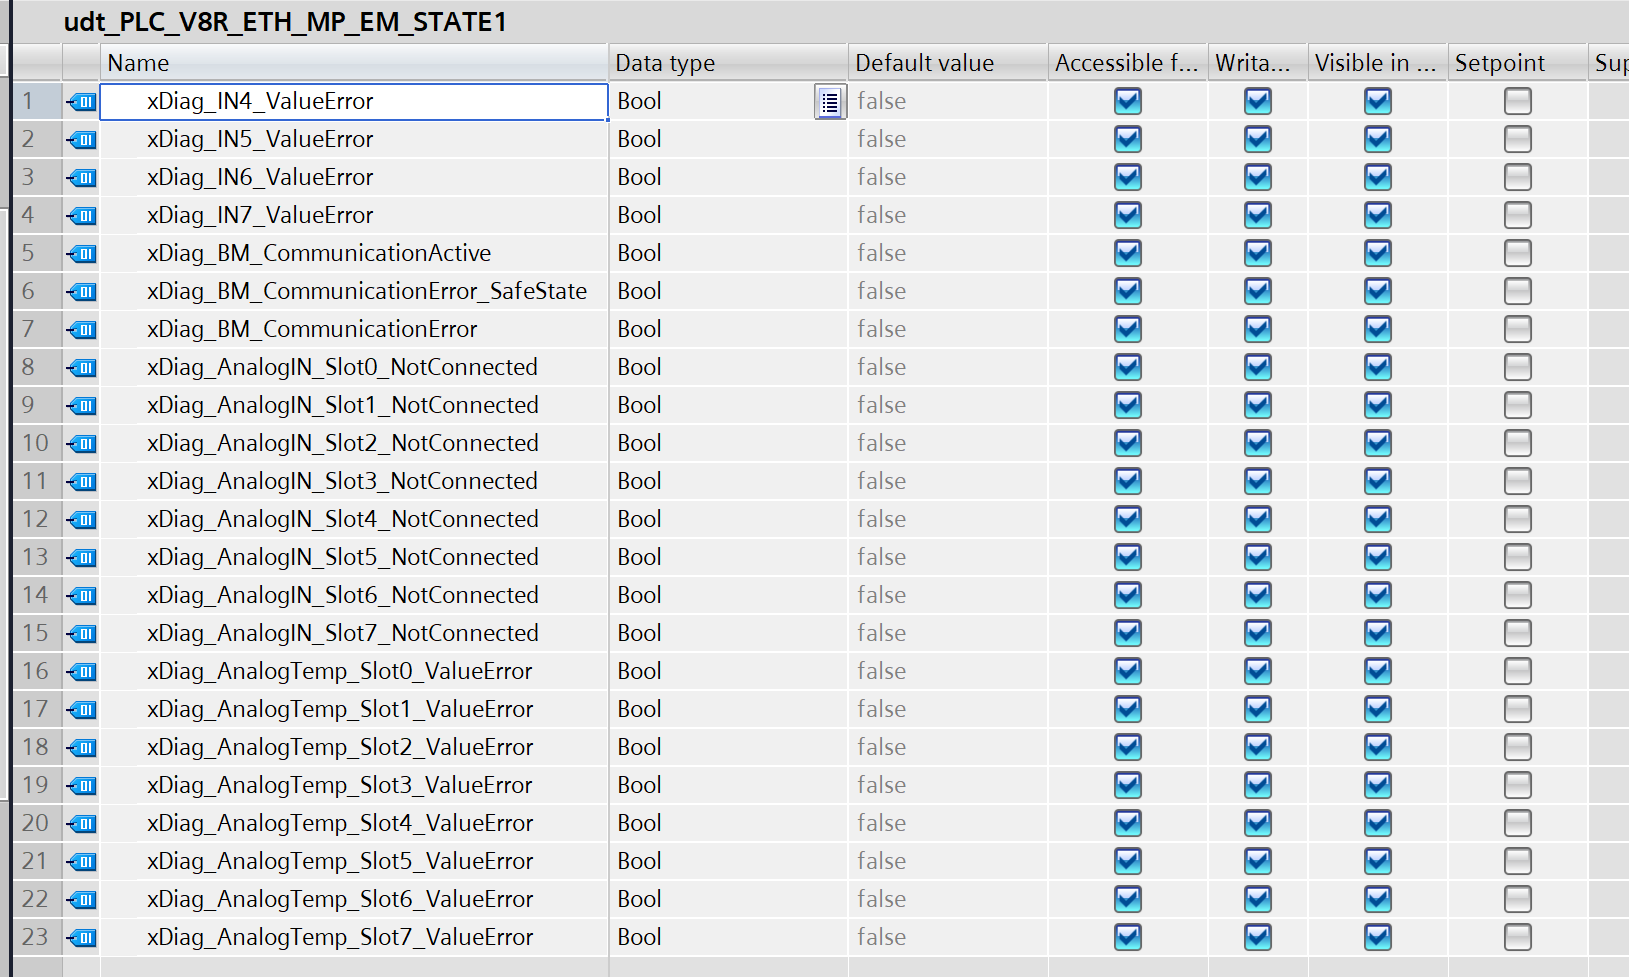
Task: Click tag icon for xDiag_AnalogIN_Slot5_NotConnected
Action: (x=82, y=558)
